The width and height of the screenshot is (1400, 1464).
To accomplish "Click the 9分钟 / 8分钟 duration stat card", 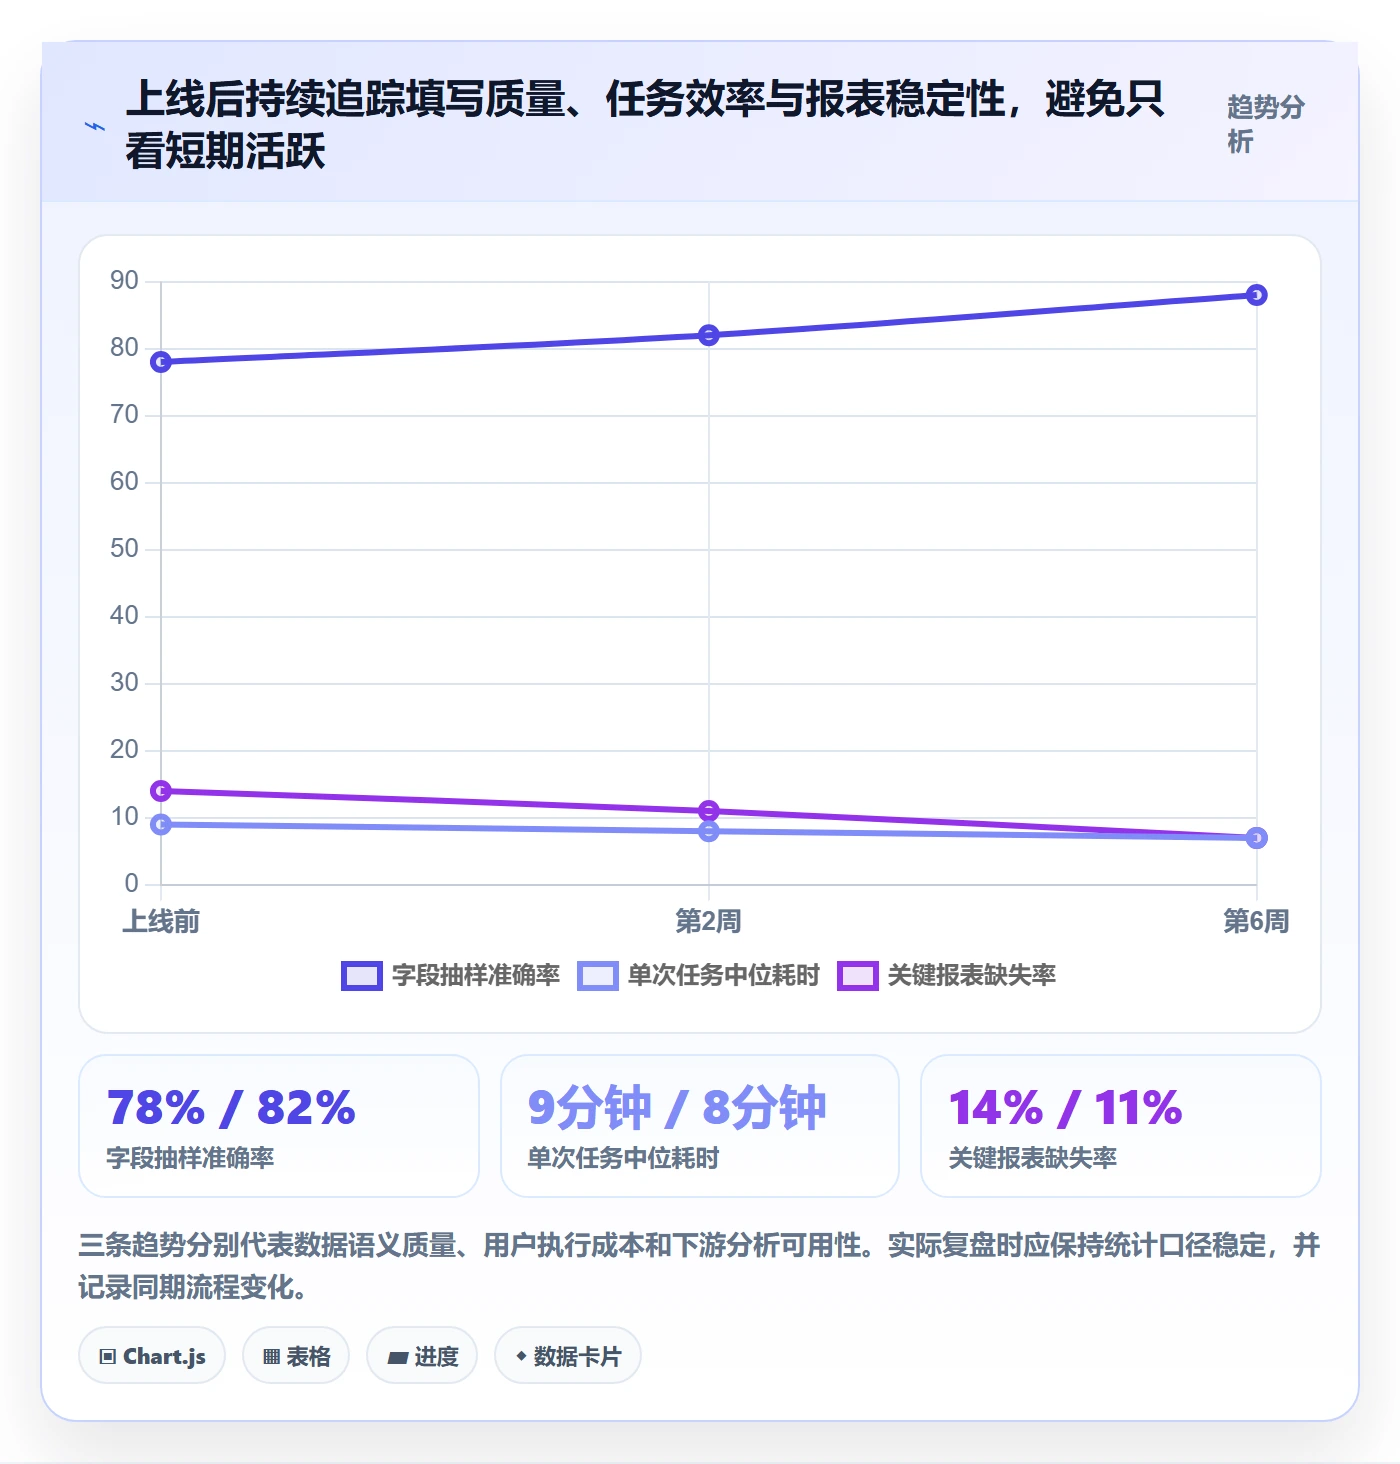I will pyautogui.click(x=700, y=1126).
